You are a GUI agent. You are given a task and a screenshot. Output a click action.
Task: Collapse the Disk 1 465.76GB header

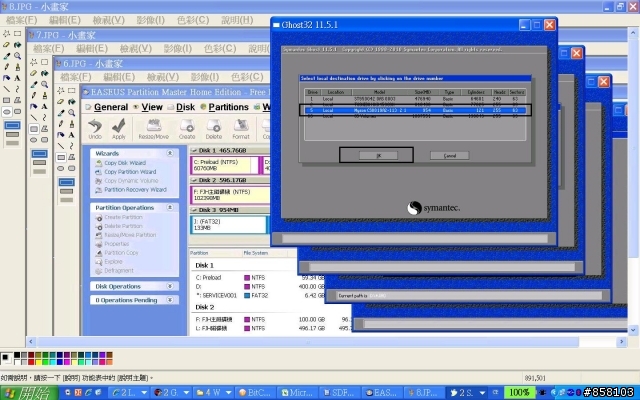click(194, 150)
